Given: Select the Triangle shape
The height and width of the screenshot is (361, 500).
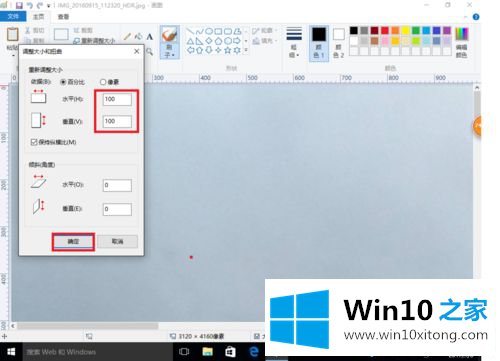Looking at the screenshot, I should tap(190, 41).
